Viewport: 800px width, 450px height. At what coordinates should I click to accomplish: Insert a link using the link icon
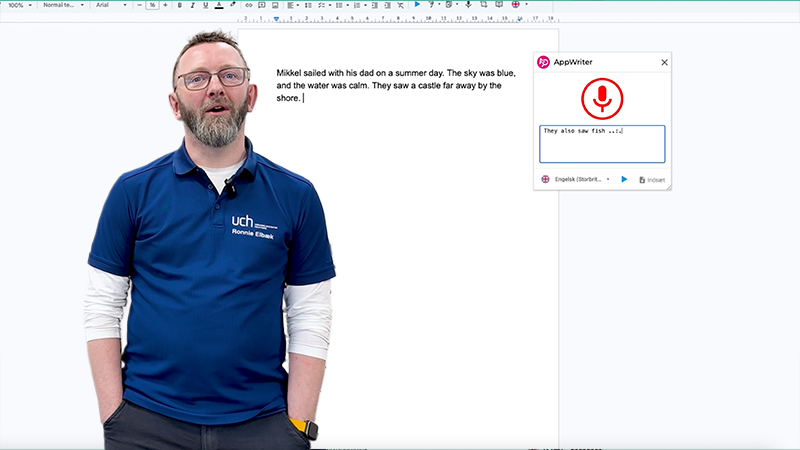[249, 5]
